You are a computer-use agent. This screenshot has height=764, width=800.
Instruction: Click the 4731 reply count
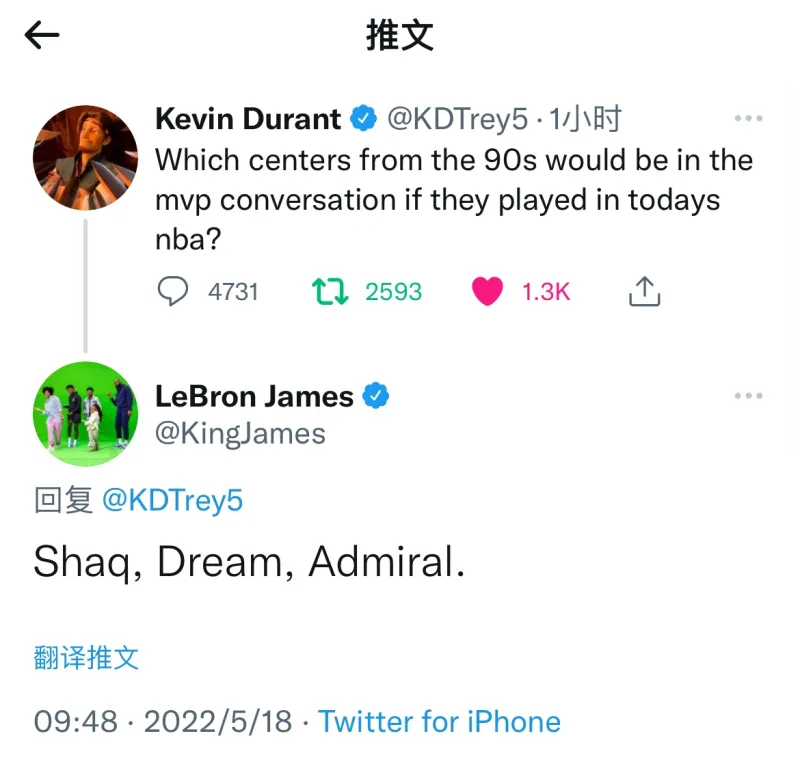[233, 292]
